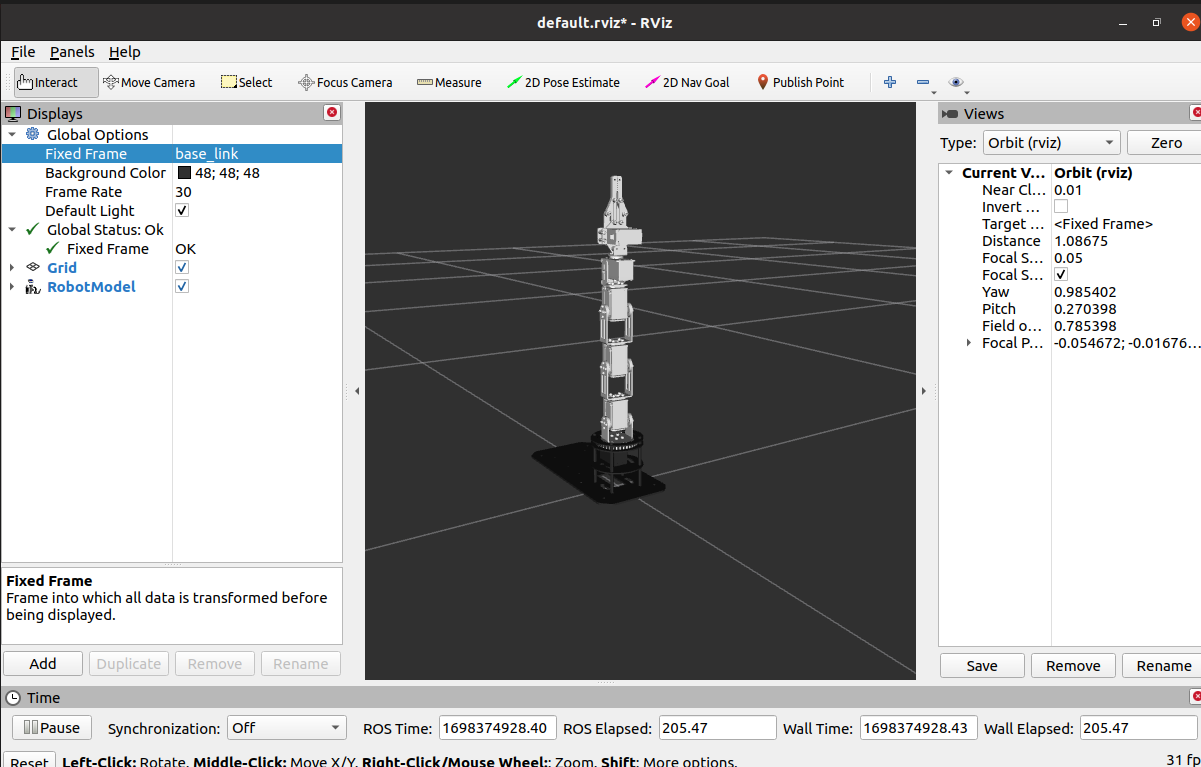The height and width of the screenshot is (767, 1201).
Task: Toggle the Focal Shape Fixed Size checkbox
Action: tap(1061, 274)
